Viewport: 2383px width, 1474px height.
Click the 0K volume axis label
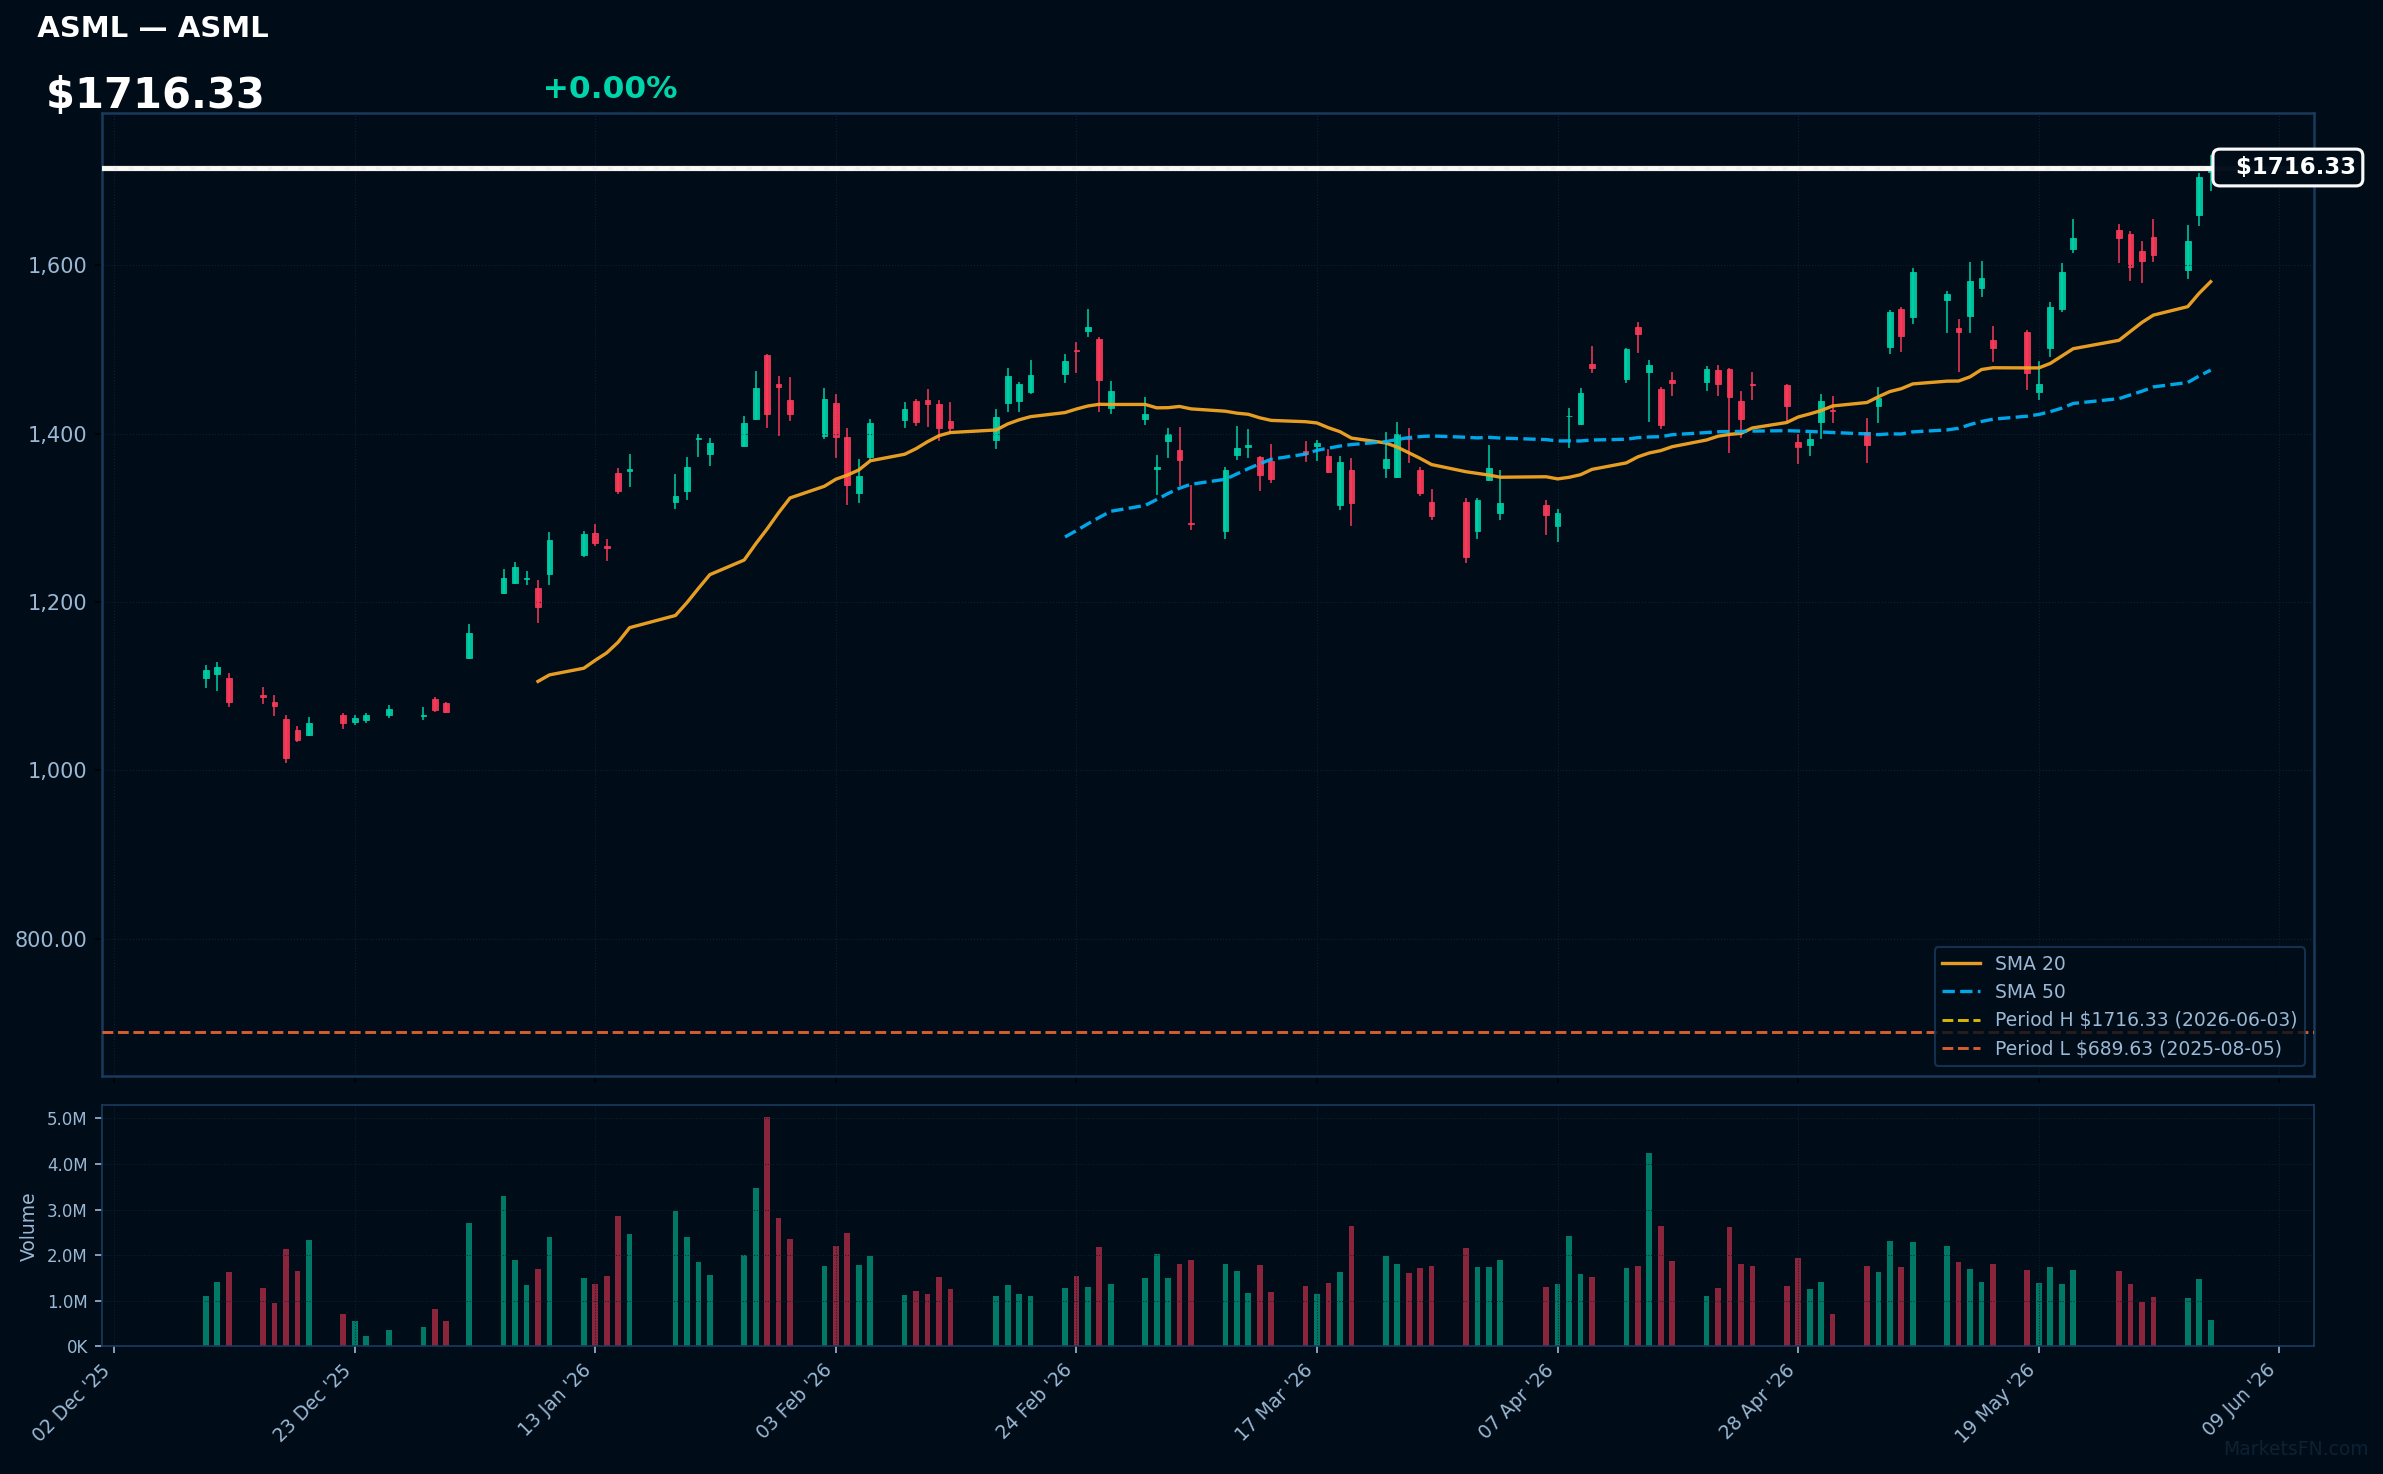click(77, 1347)
